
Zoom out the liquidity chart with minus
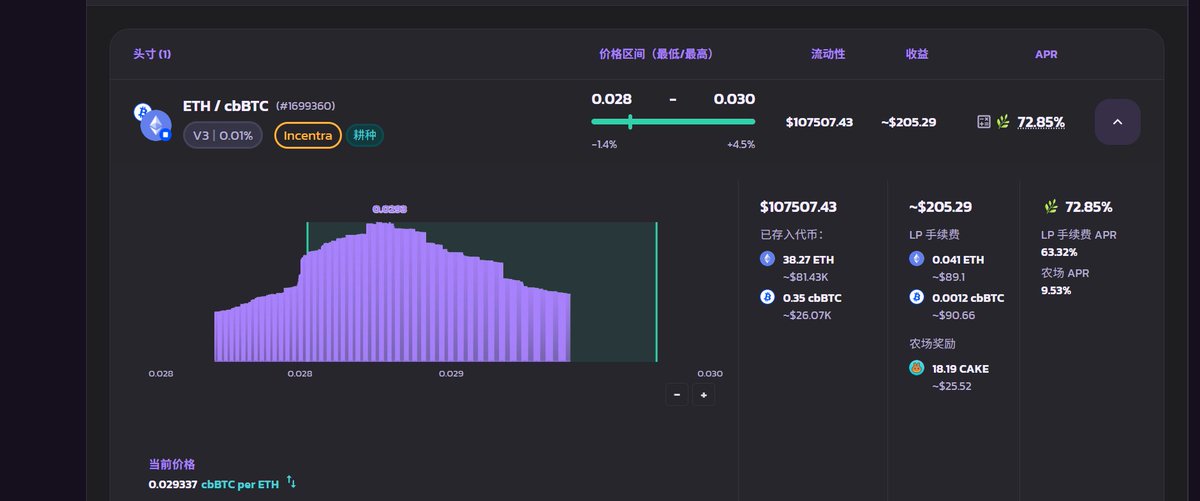coord(677,394)
